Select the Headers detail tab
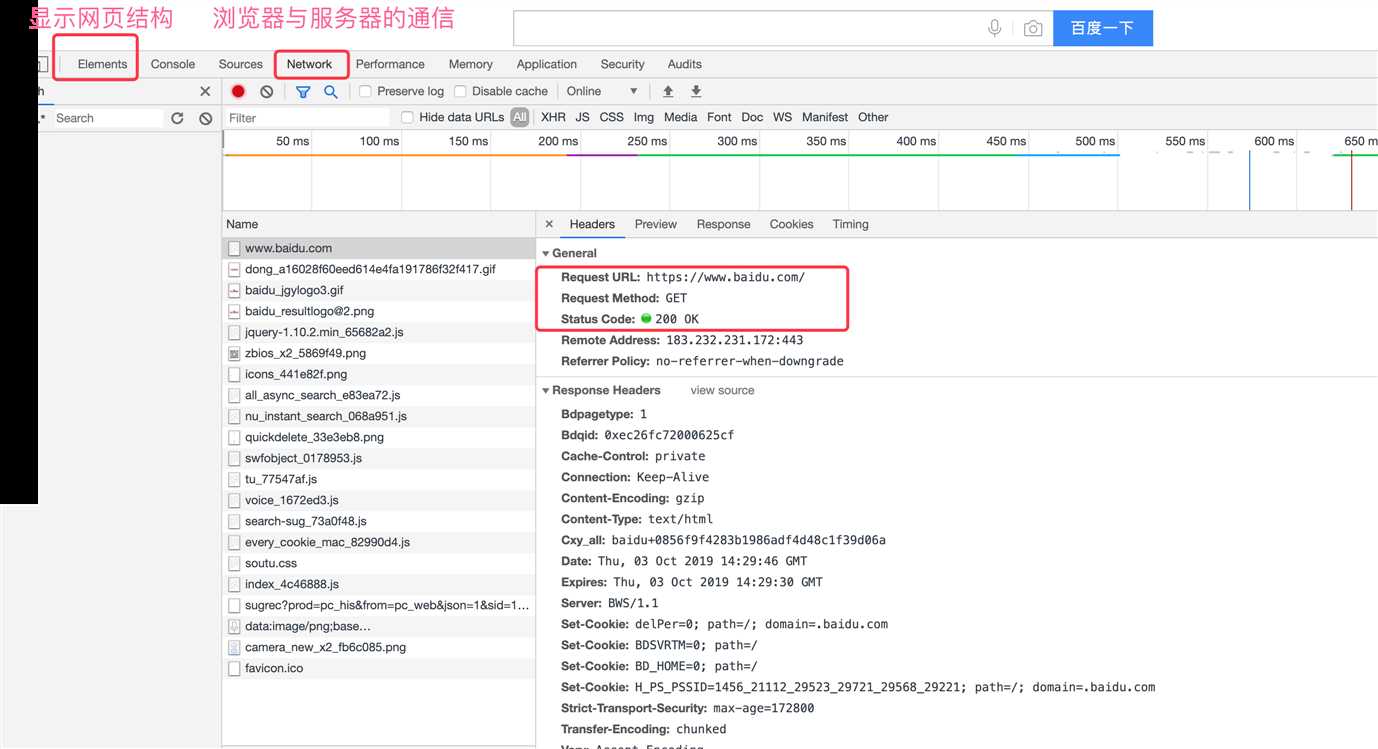The height and width of the screenshot is (749, 1378). click(x=592, y=224)
